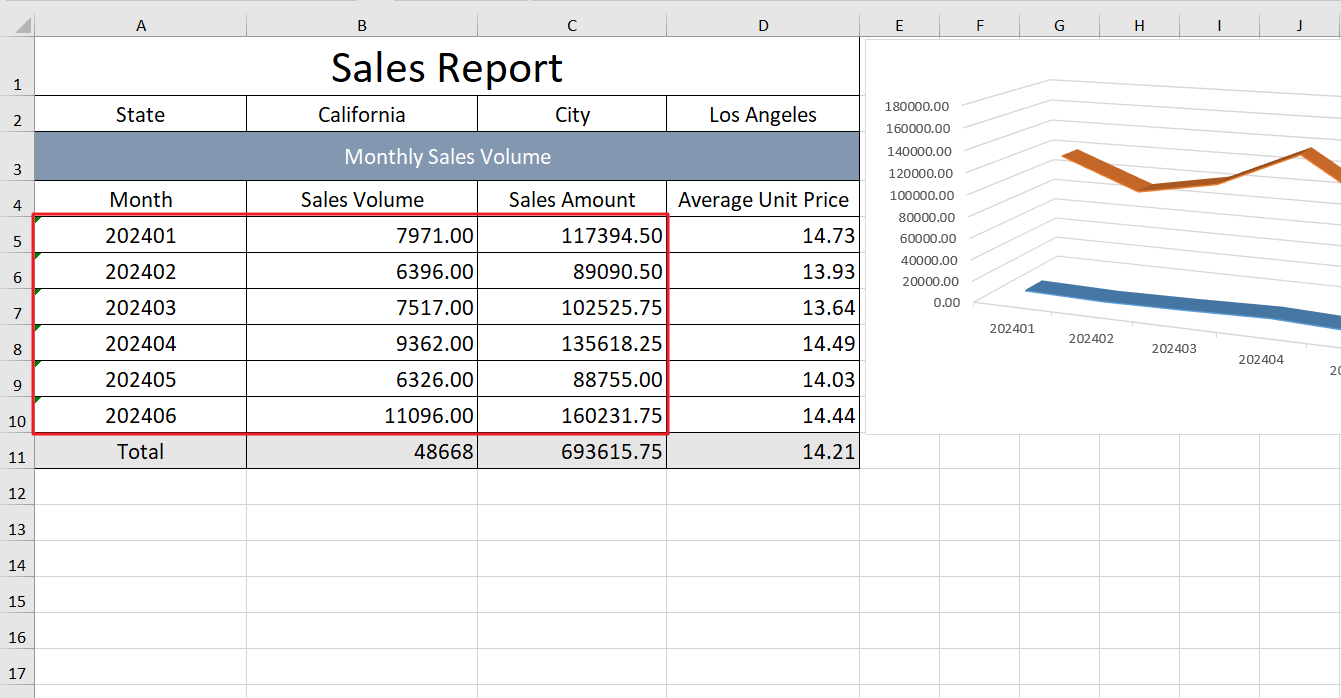Select the Average Unit Price header cell
The width and height of the screenshot is (1341, 698).
point(763,200)
